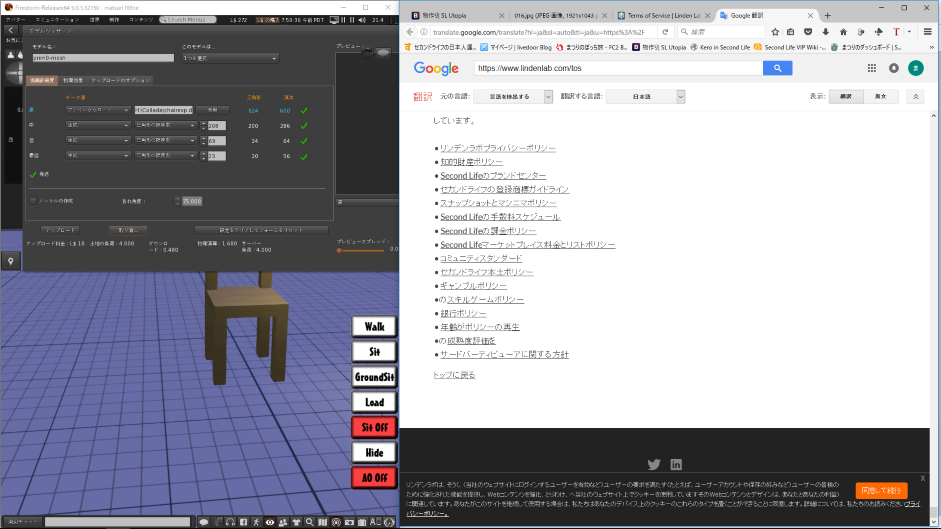Click the map pin landmark icon on left edge
This screenshot has width=941, height=529.
click(x=11, y=261)
